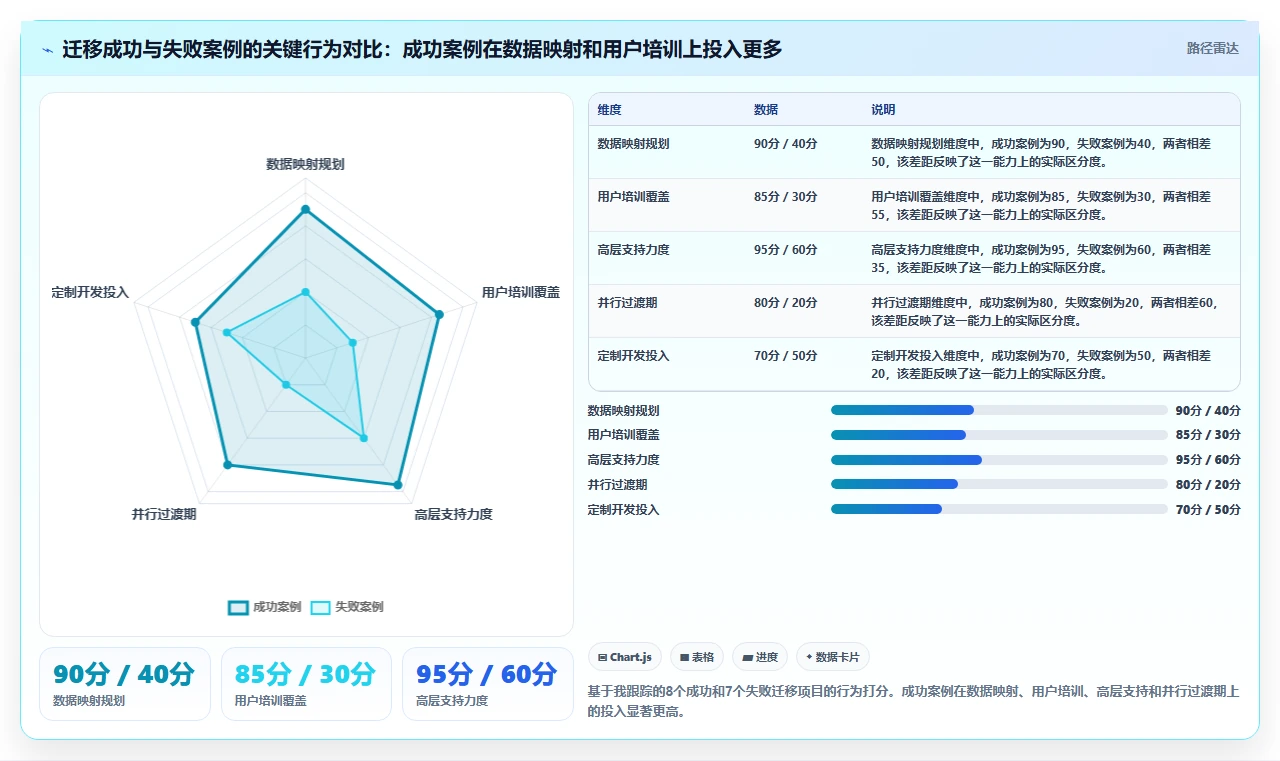This screenshot has height=761, width=1280.
Task: Open the 高层支持力度 95分 / 60分 stat card
Action: [x=488, y=684]
